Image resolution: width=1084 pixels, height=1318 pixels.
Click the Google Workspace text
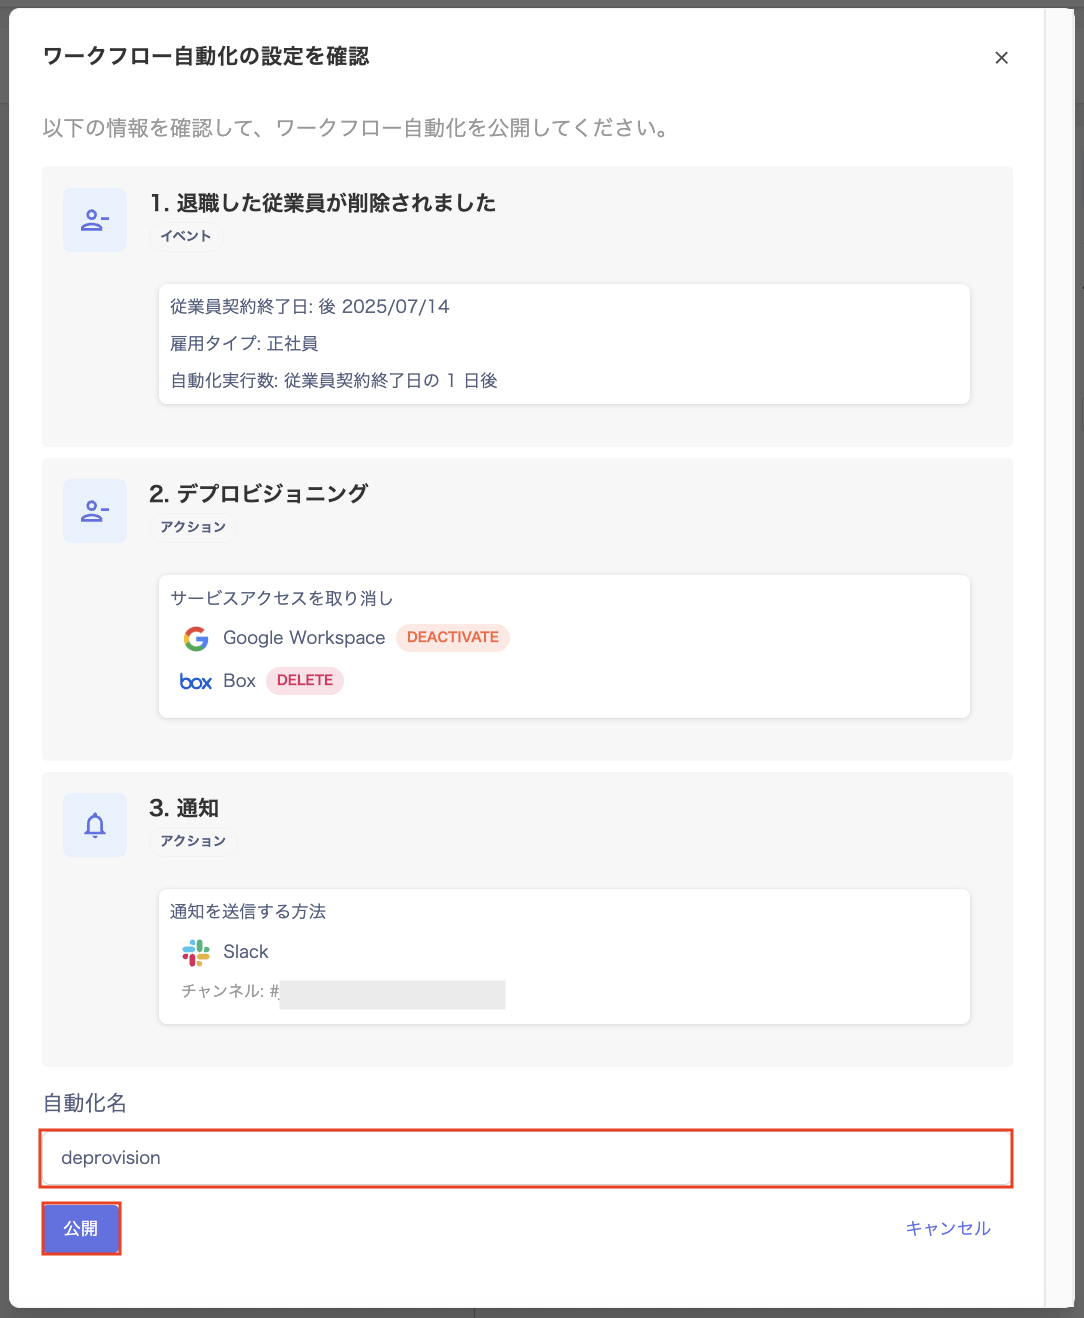pos(304,638)
